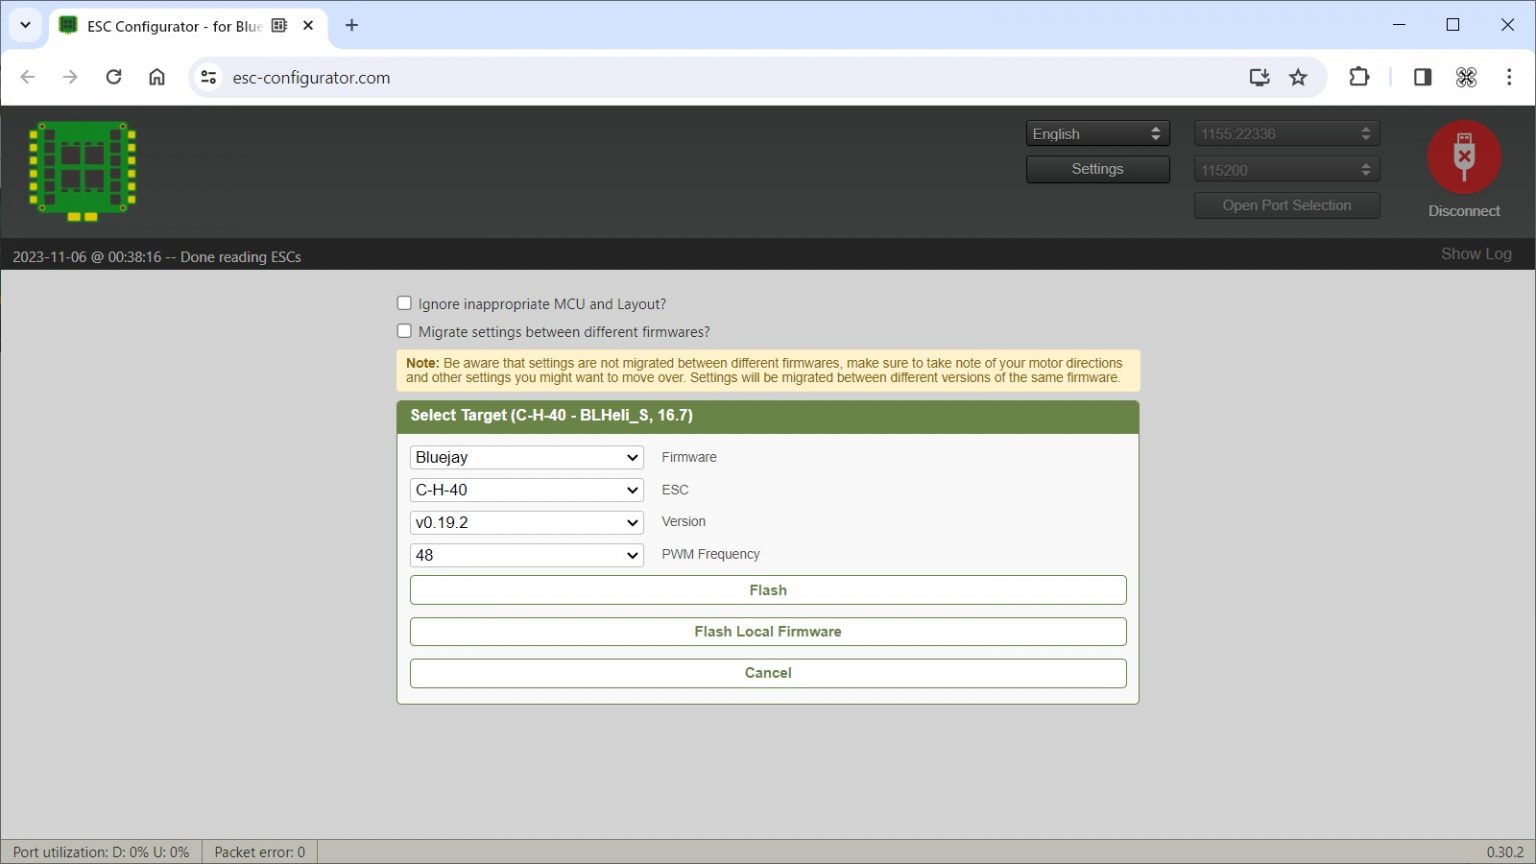Viewport: 1536px width, 864px height.
Task: Open the Settings button
Action: pyautogui.click(x=1097, y=169)
